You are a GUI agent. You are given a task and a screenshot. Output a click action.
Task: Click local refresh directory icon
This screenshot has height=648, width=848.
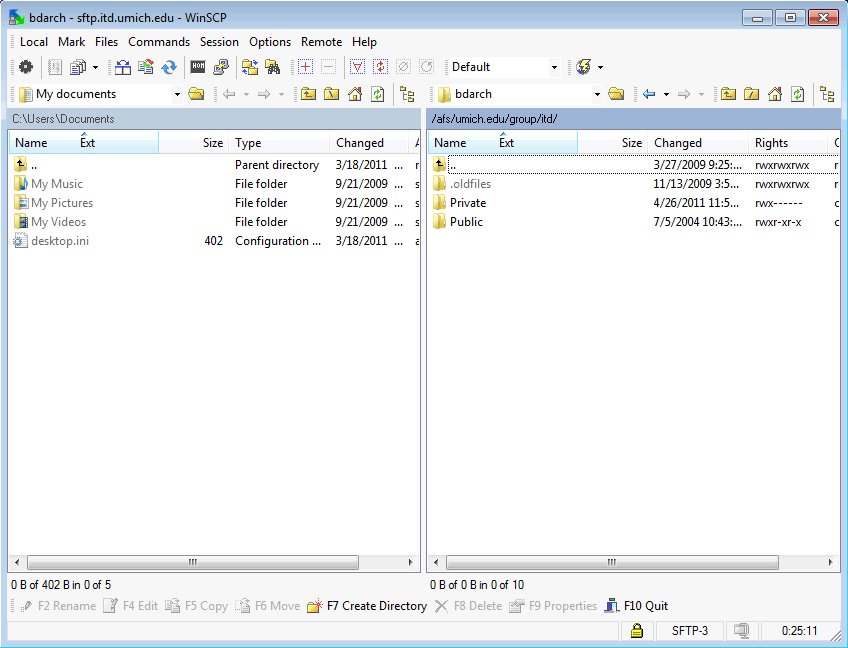coord(377,94)
